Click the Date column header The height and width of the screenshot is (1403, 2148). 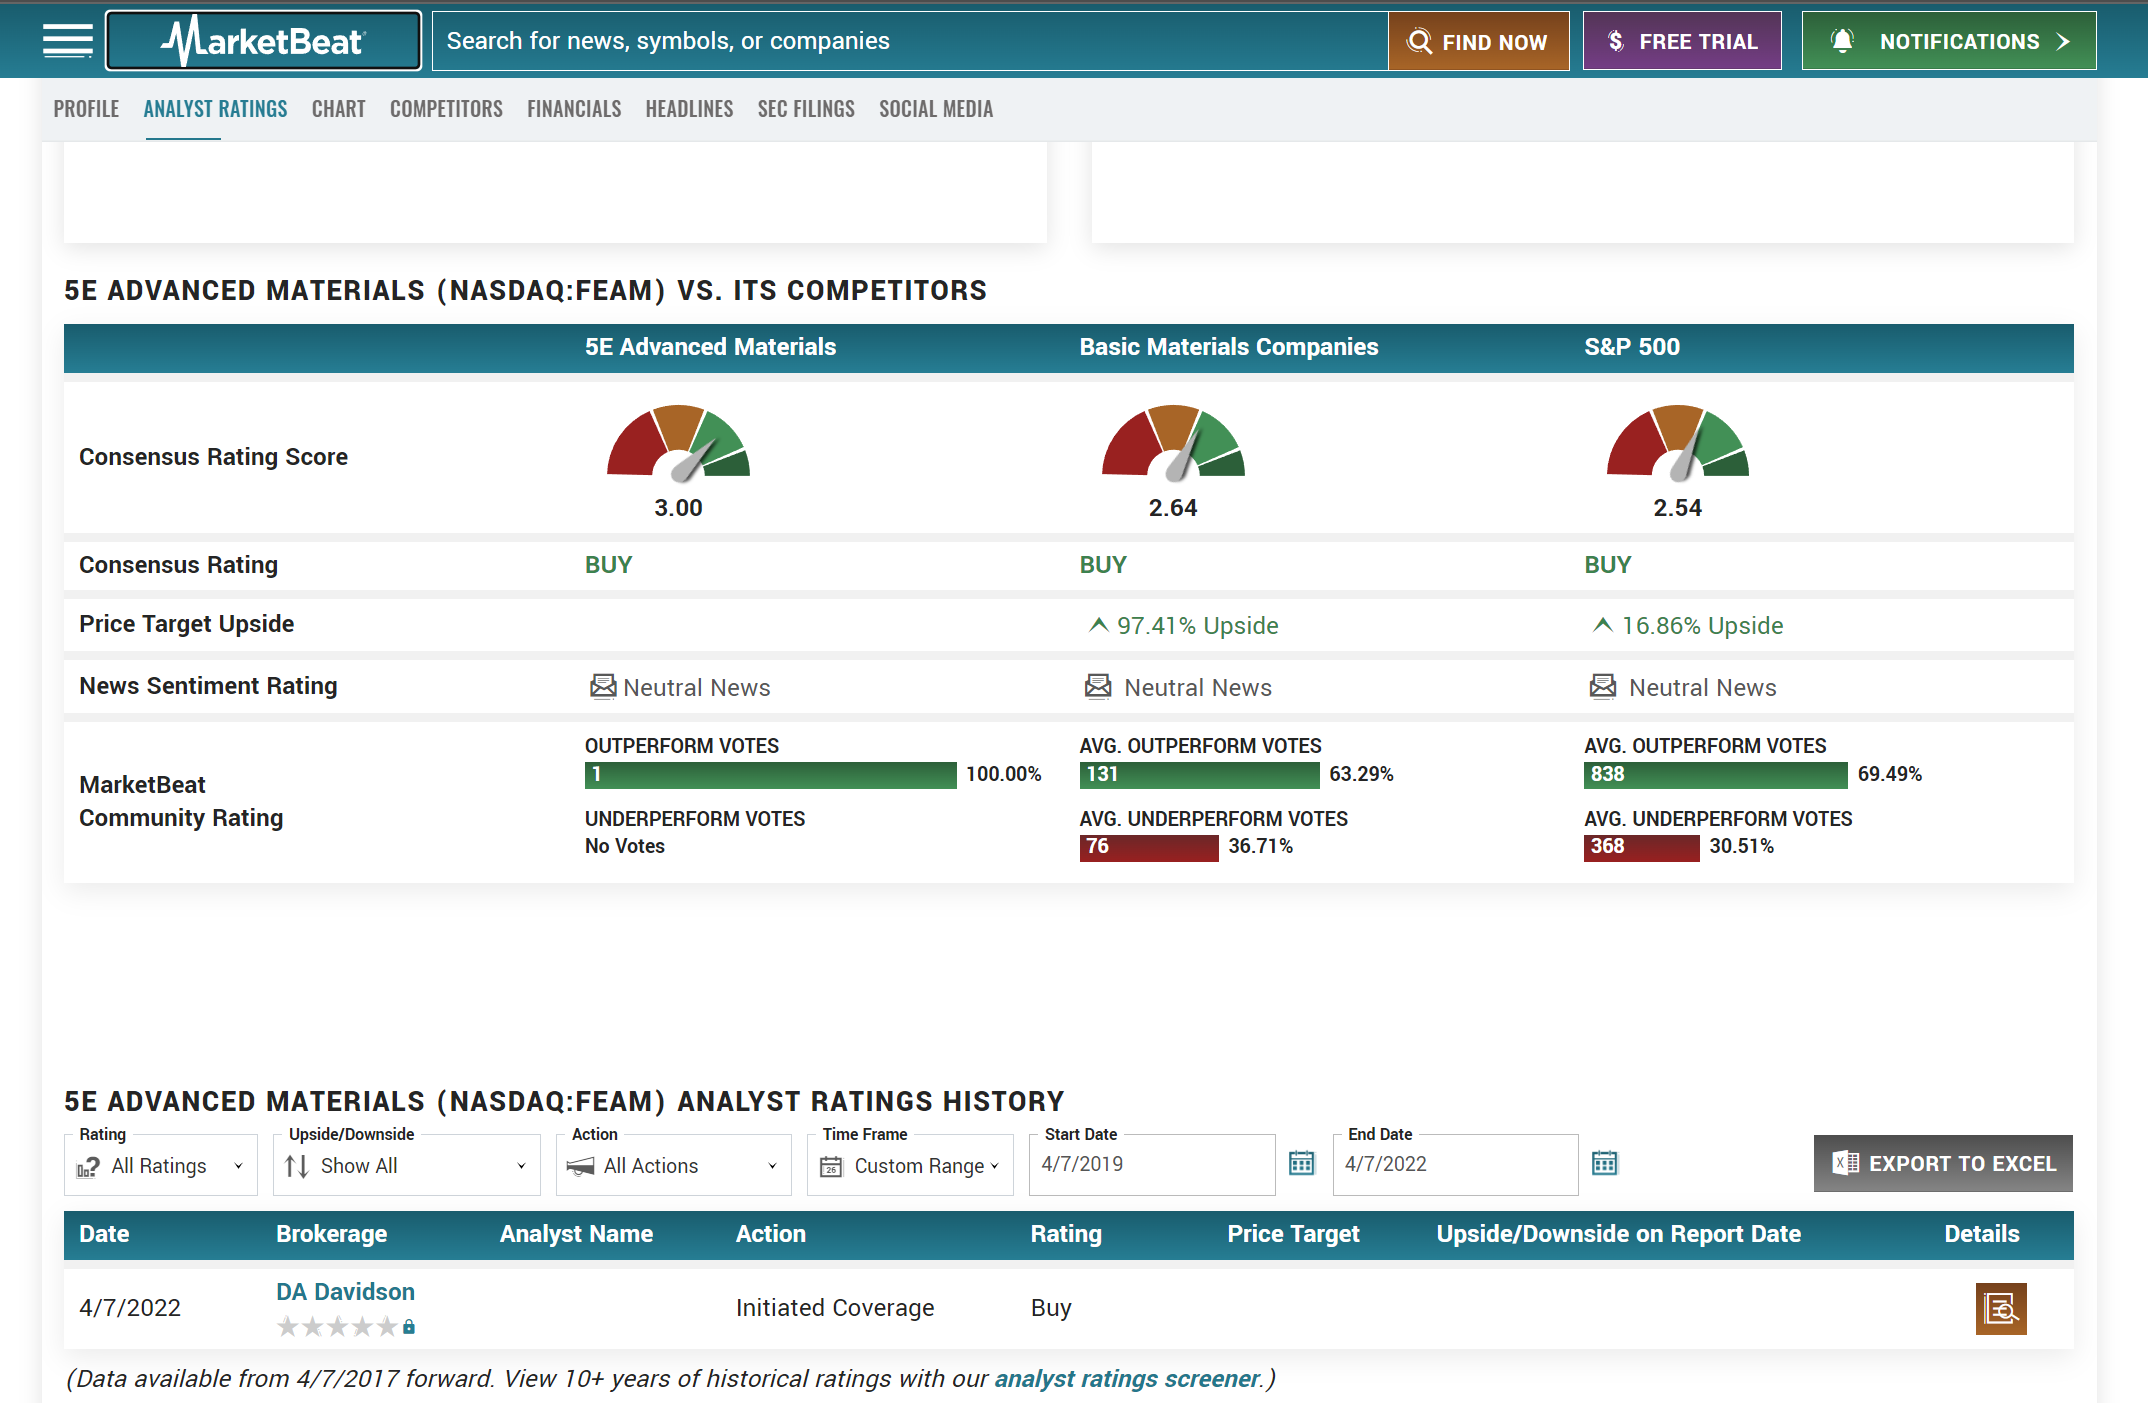pyautogui.click(x=104, y=1234)
